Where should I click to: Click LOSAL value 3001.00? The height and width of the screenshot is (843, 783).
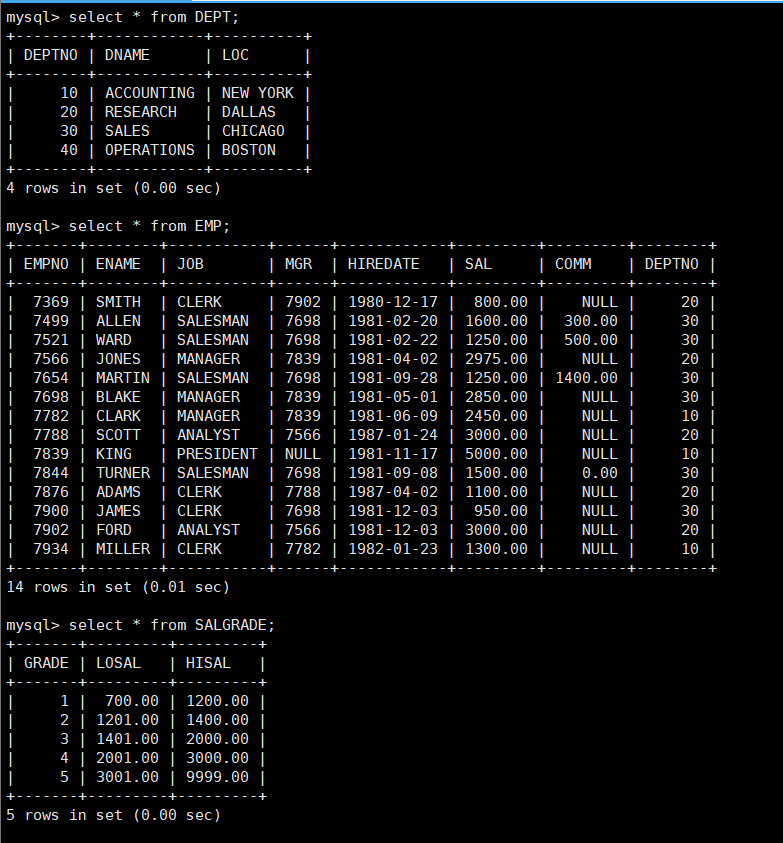pyautogui.click(x=127, y=777)
